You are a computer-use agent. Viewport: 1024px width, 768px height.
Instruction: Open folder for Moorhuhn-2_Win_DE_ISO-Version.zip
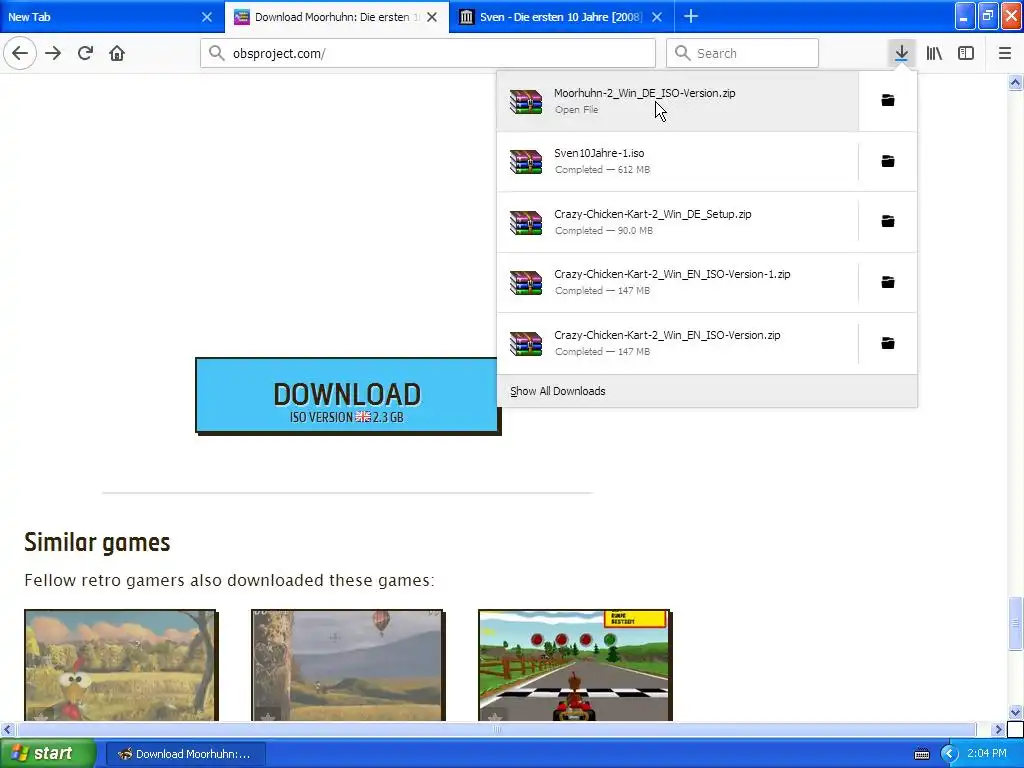[888, 100]
